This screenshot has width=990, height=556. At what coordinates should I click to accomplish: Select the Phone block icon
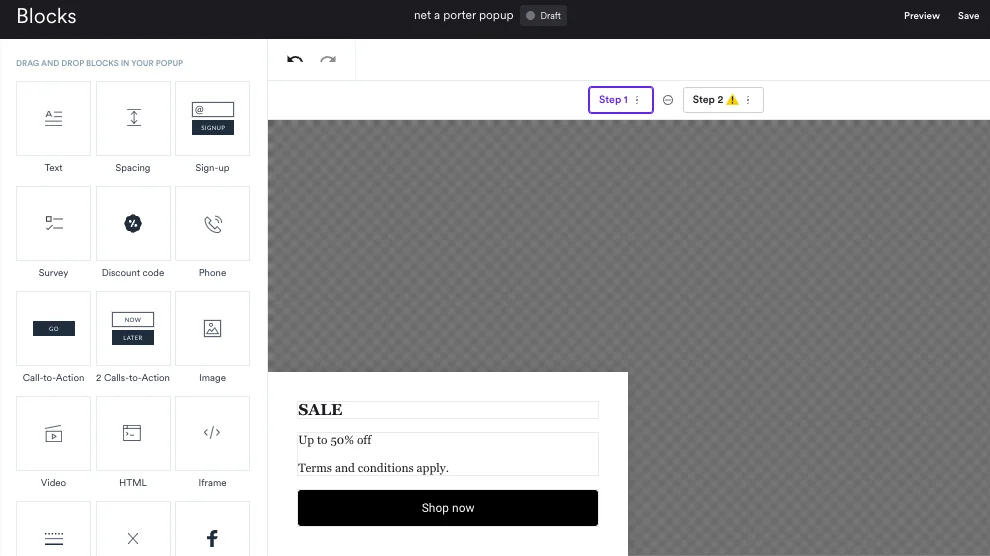coord(213,223)
